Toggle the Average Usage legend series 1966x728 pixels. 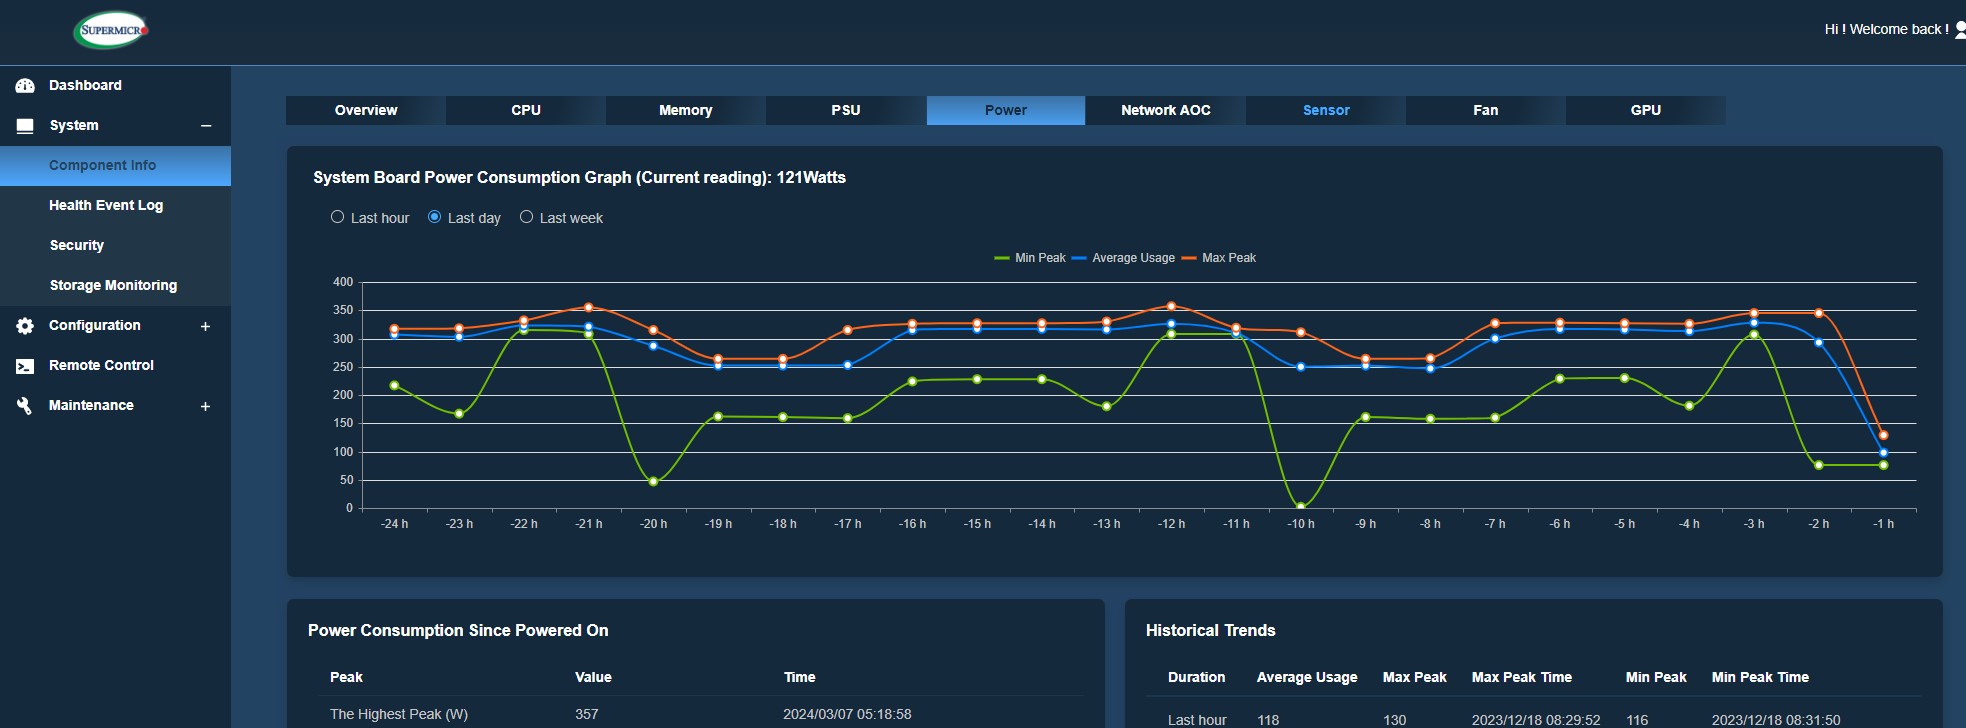click(x=1123, y=258)
